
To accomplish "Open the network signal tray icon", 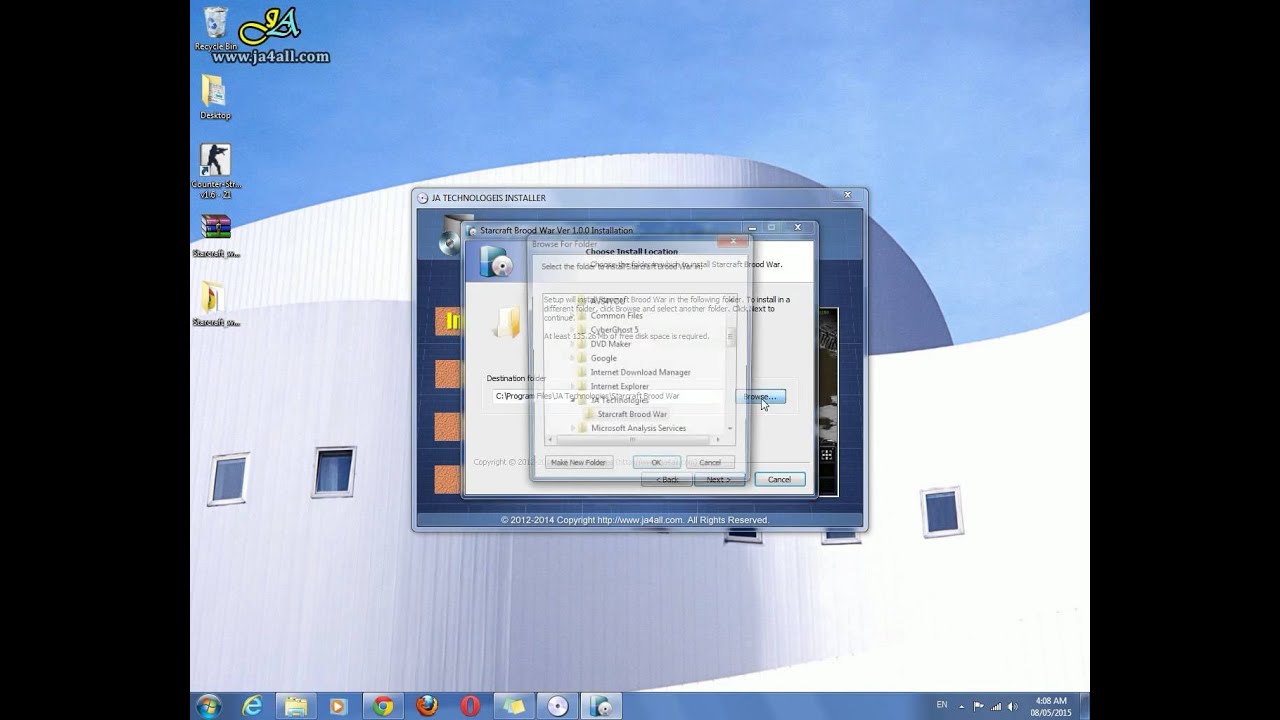I will pos(996,706).
